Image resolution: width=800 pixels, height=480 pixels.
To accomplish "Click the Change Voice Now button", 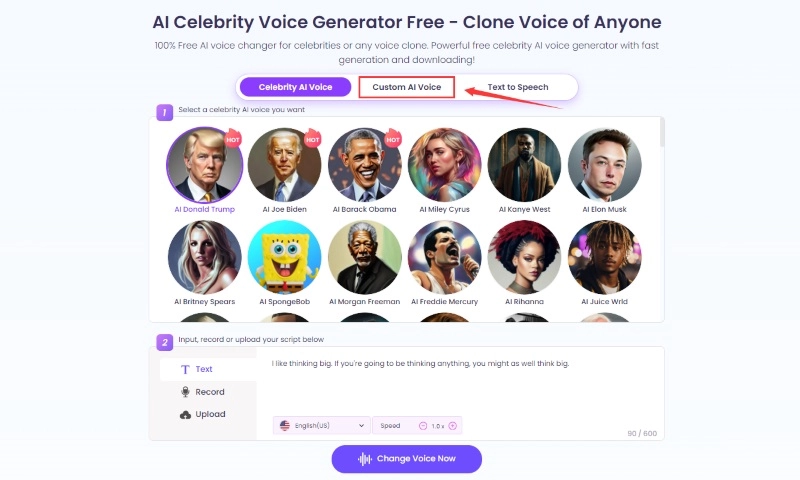I will coord(407,459).
